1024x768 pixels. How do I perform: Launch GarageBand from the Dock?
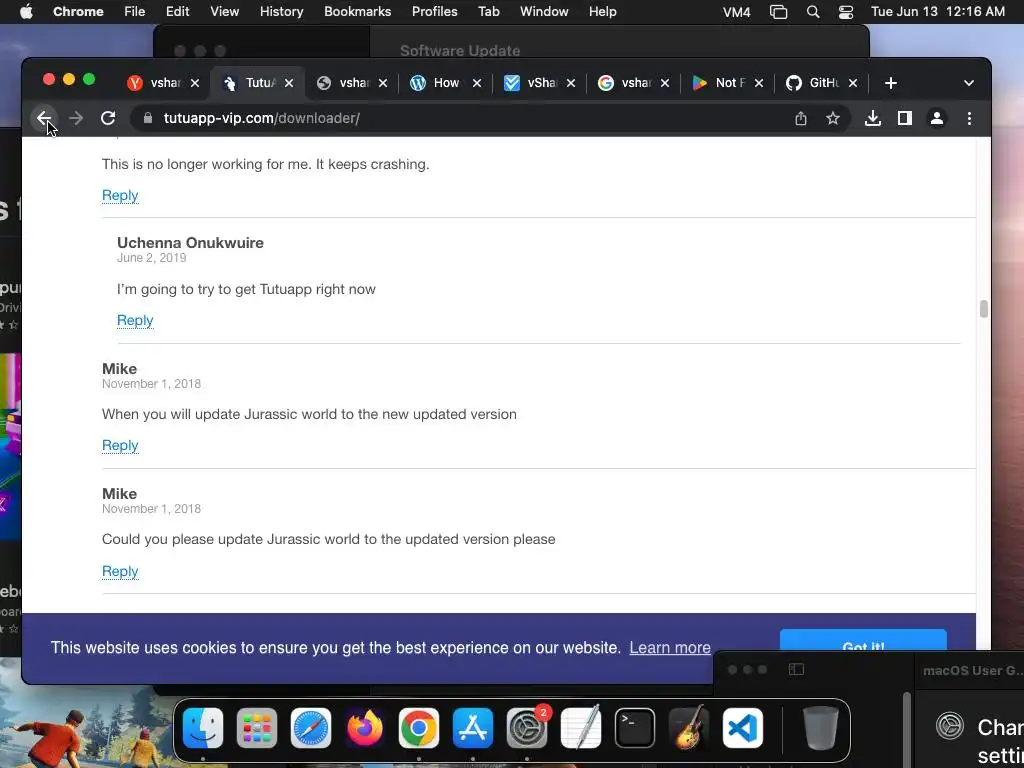click(689, 728)
